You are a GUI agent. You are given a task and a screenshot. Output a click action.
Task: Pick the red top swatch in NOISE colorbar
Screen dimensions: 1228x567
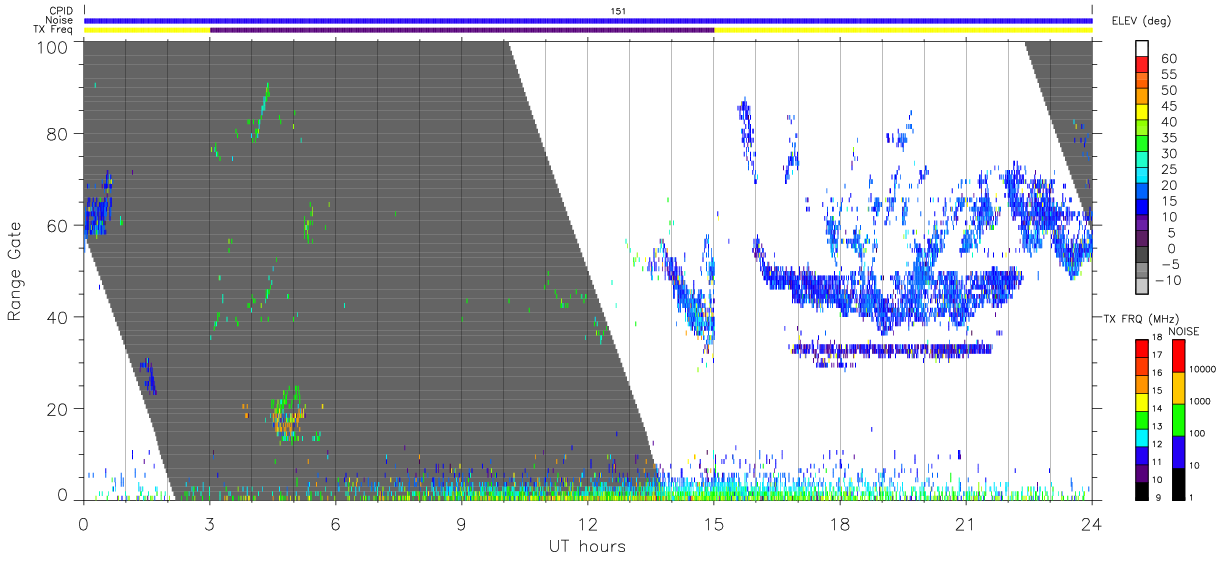tap(1177, 356)
